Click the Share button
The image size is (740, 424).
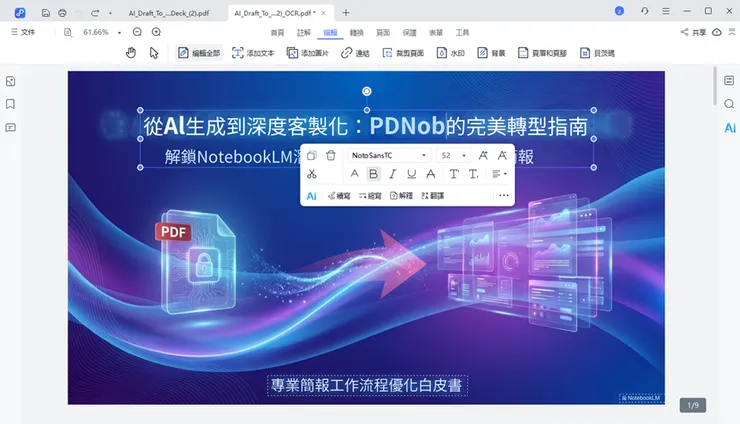point(693,32)
